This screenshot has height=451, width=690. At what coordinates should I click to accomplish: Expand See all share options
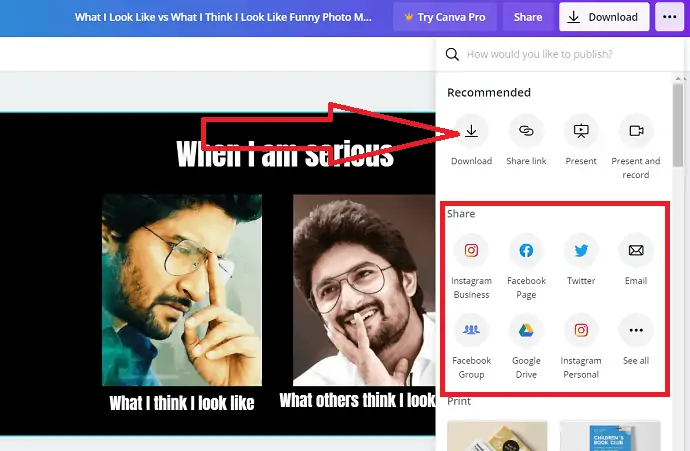(636, 330)
